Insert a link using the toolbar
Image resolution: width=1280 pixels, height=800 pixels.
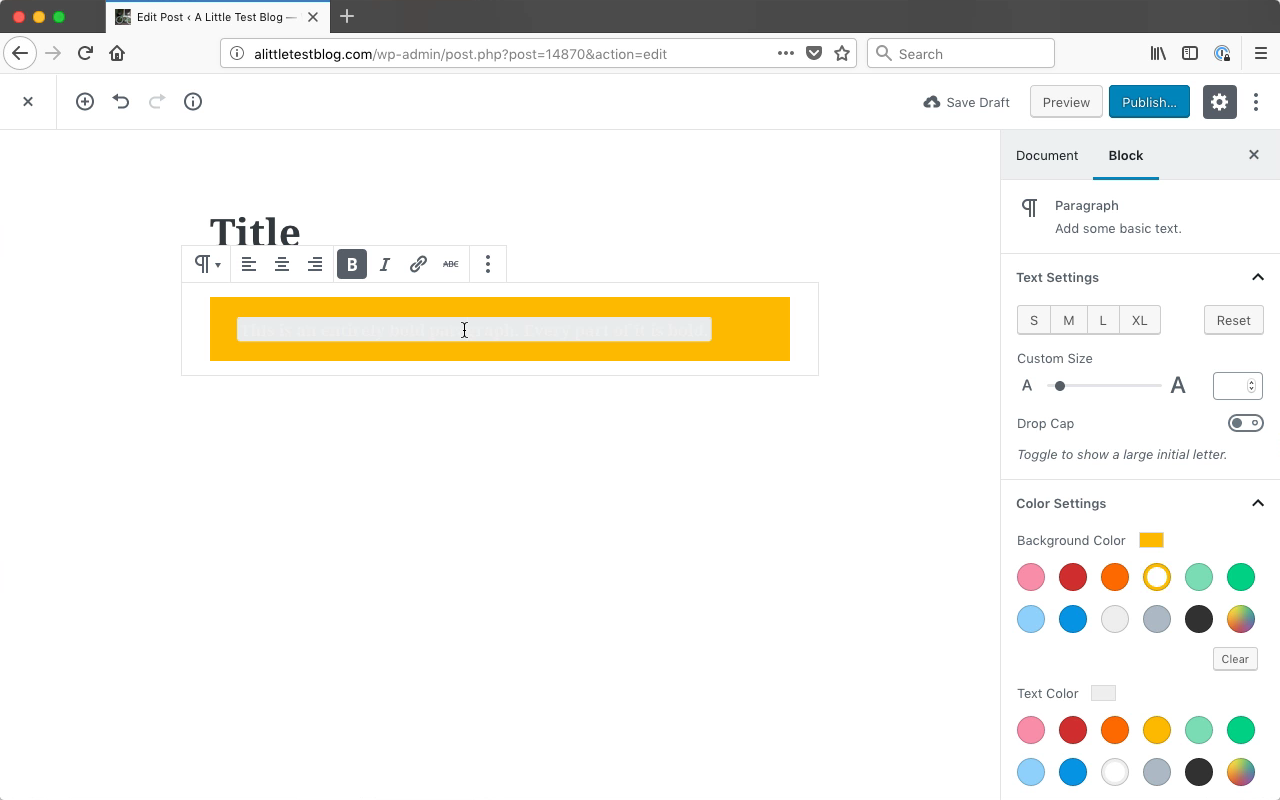pyautogui.click(x=418, y=264)
